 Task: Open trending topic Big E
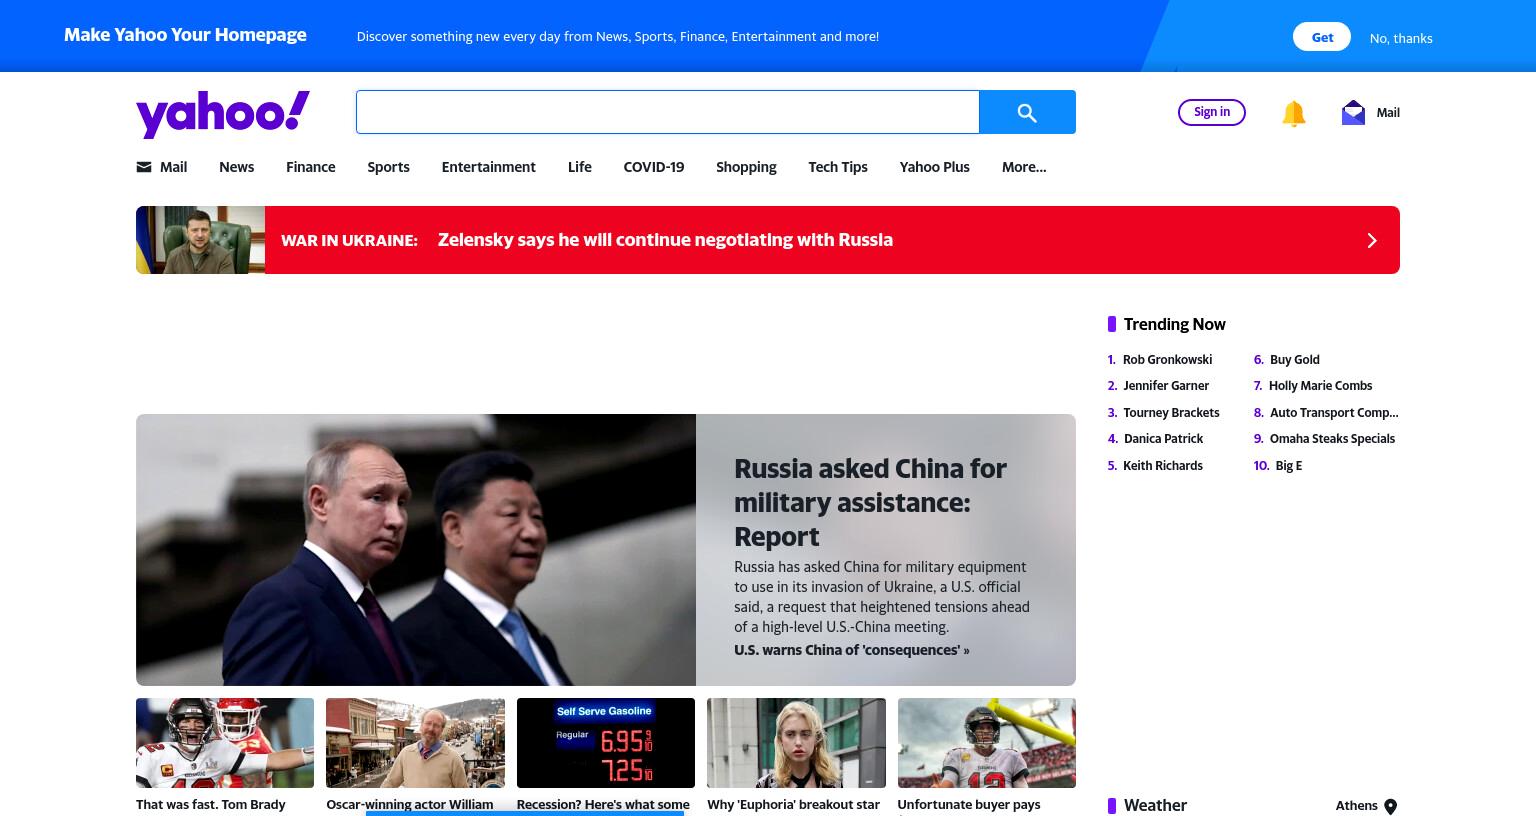[1288, 466]
